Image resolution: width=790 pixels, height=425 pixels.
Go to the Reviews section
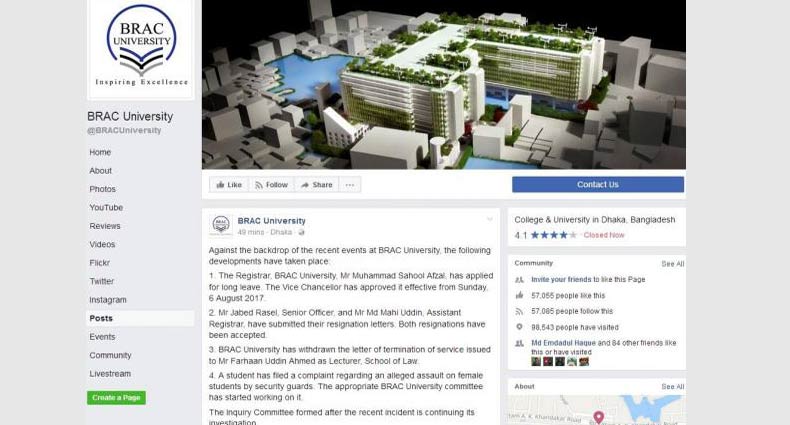105,226
